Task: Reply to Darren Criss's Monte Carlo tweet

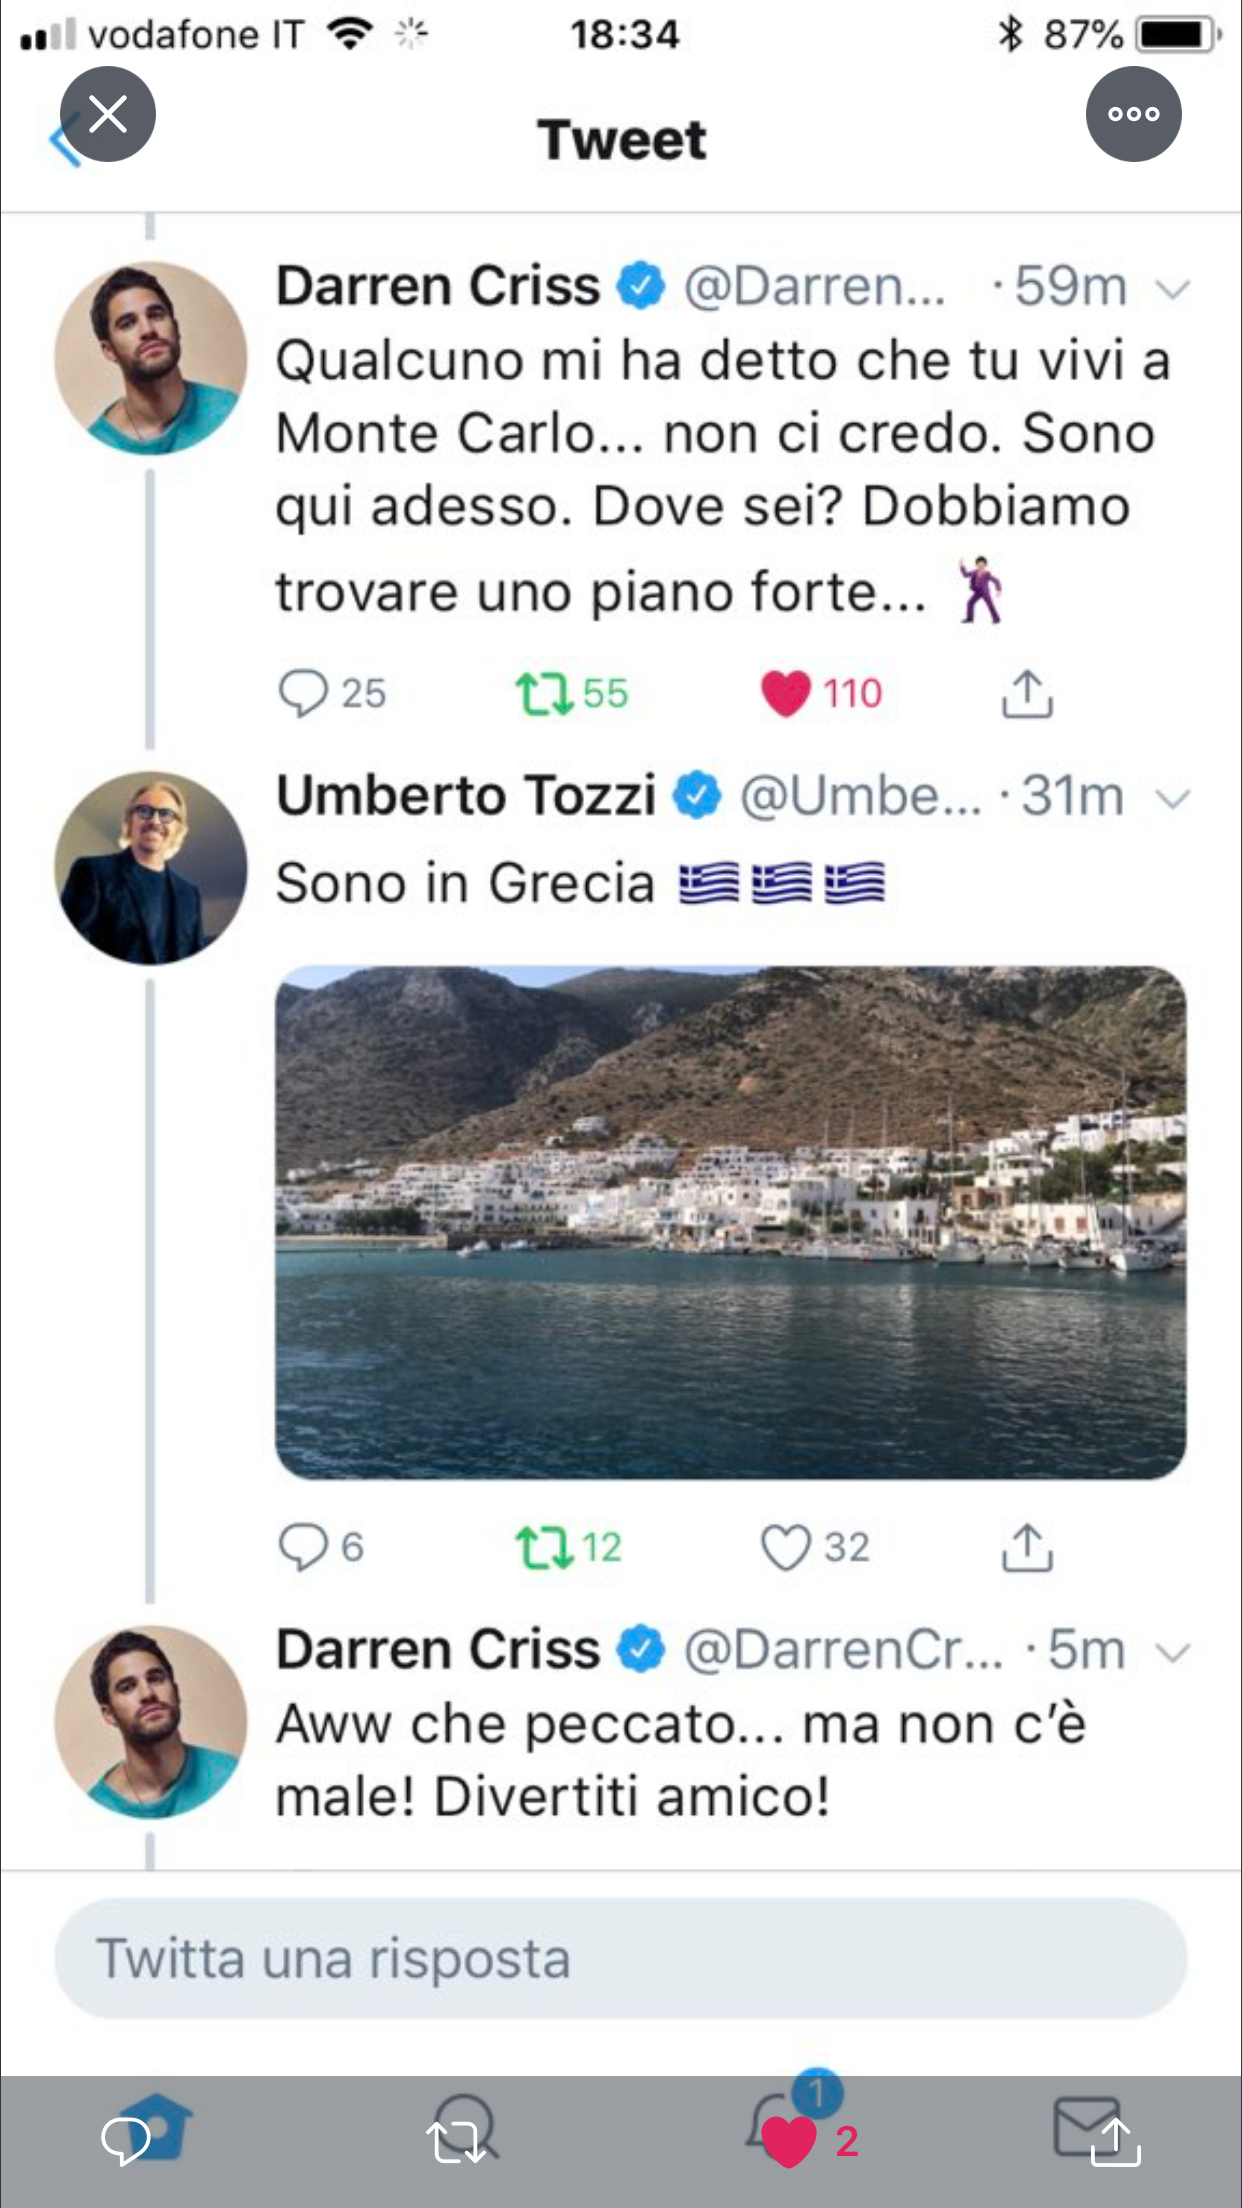Action: [x=303, y=693]
